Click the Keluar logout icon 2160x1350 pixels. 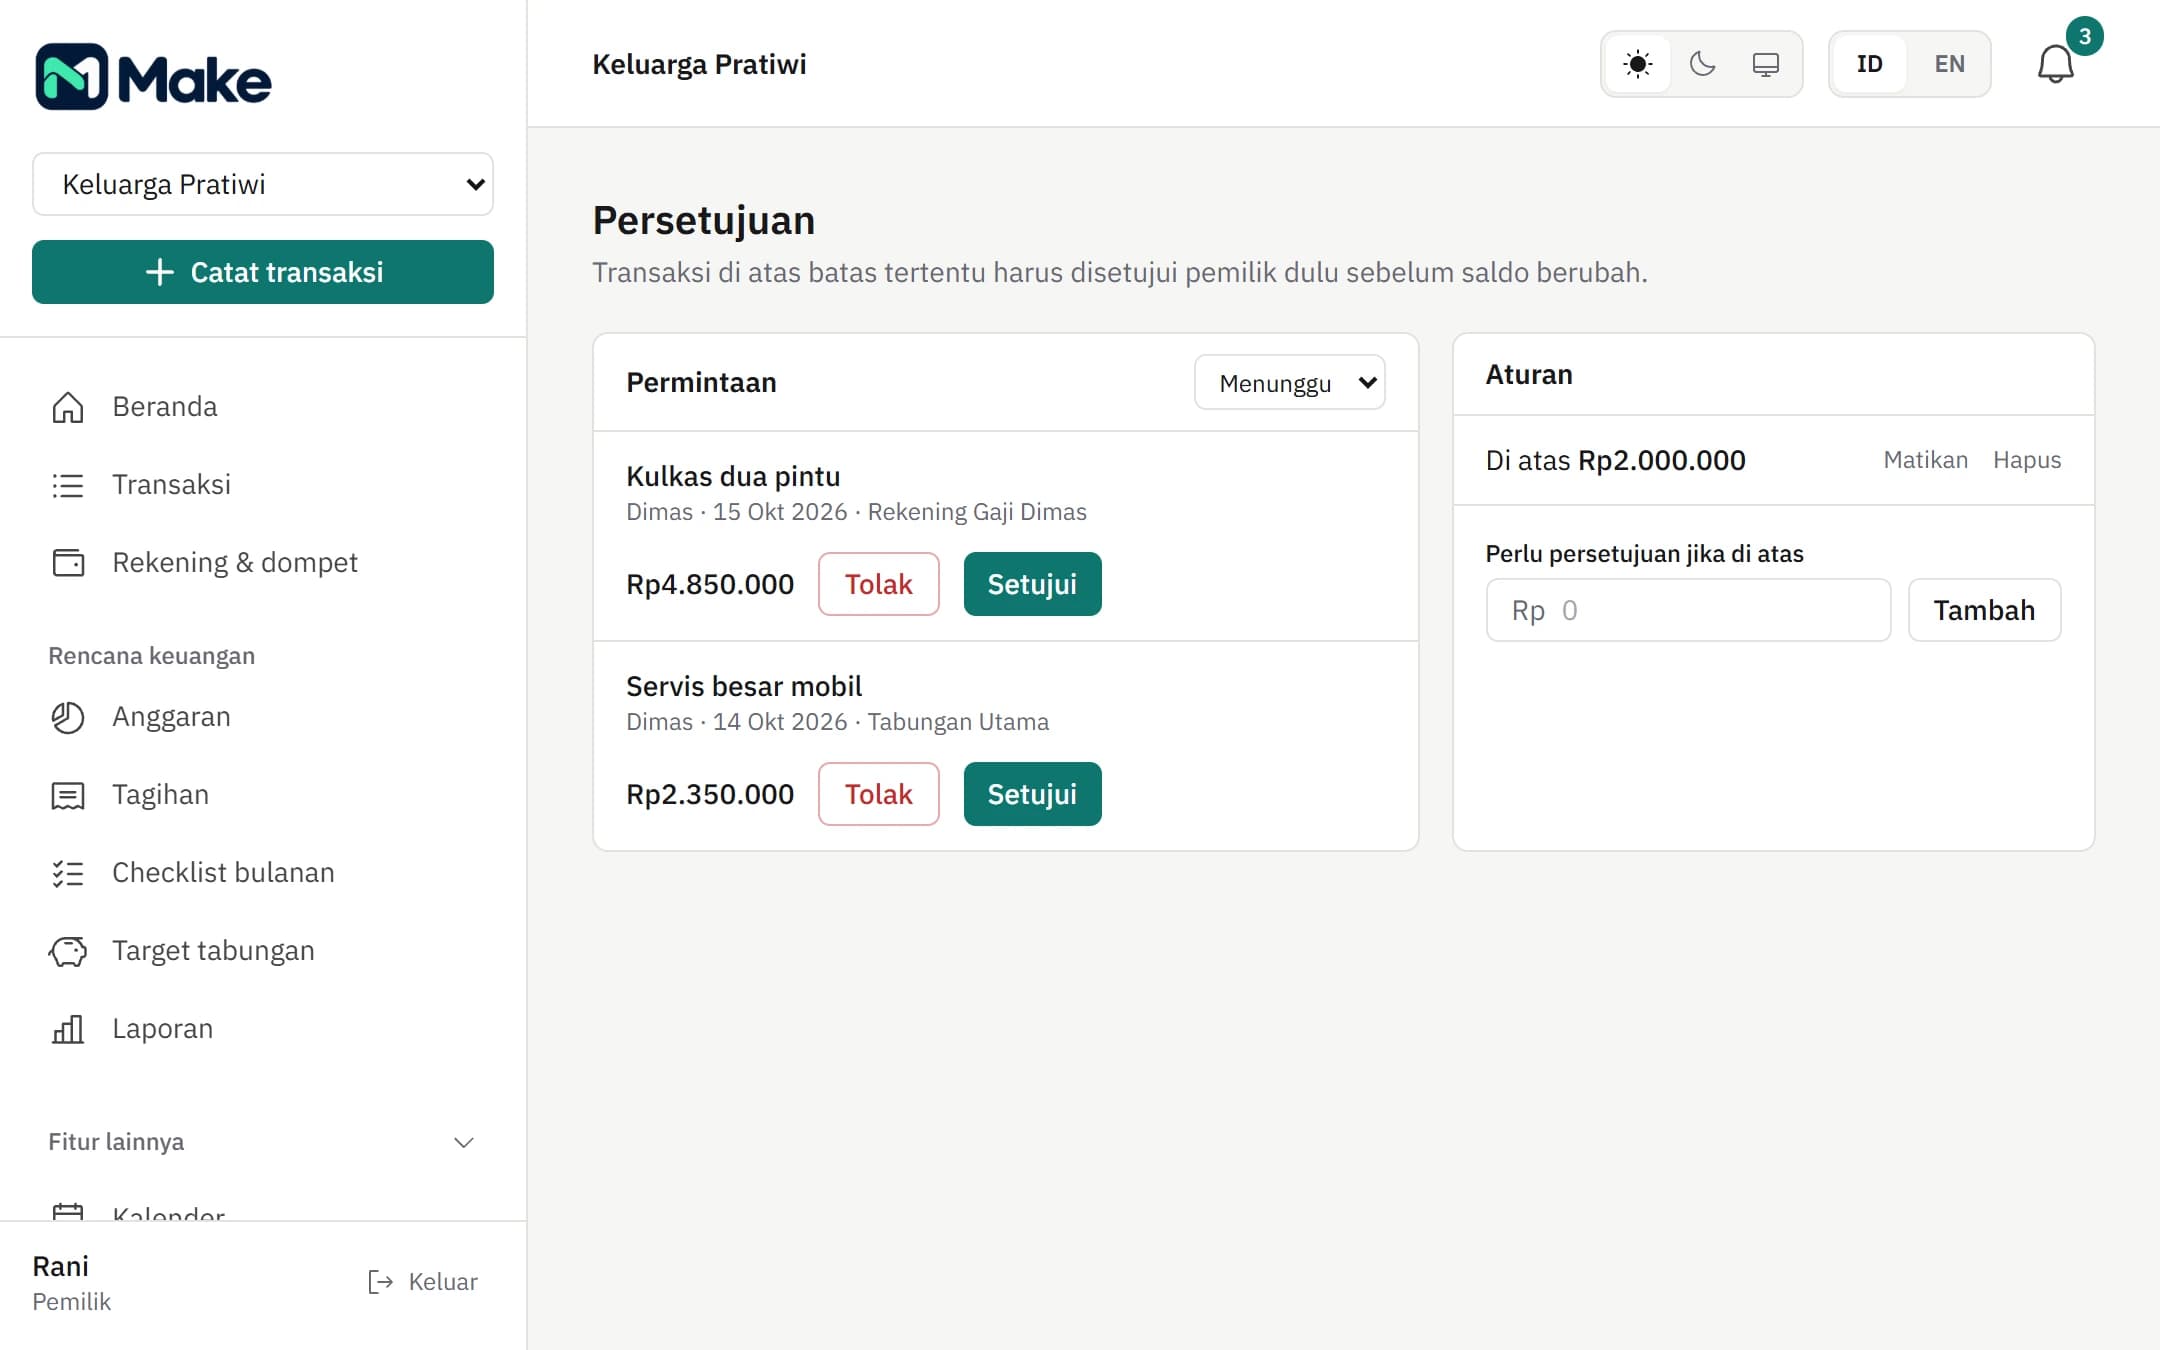click(x=380, y=1282)
